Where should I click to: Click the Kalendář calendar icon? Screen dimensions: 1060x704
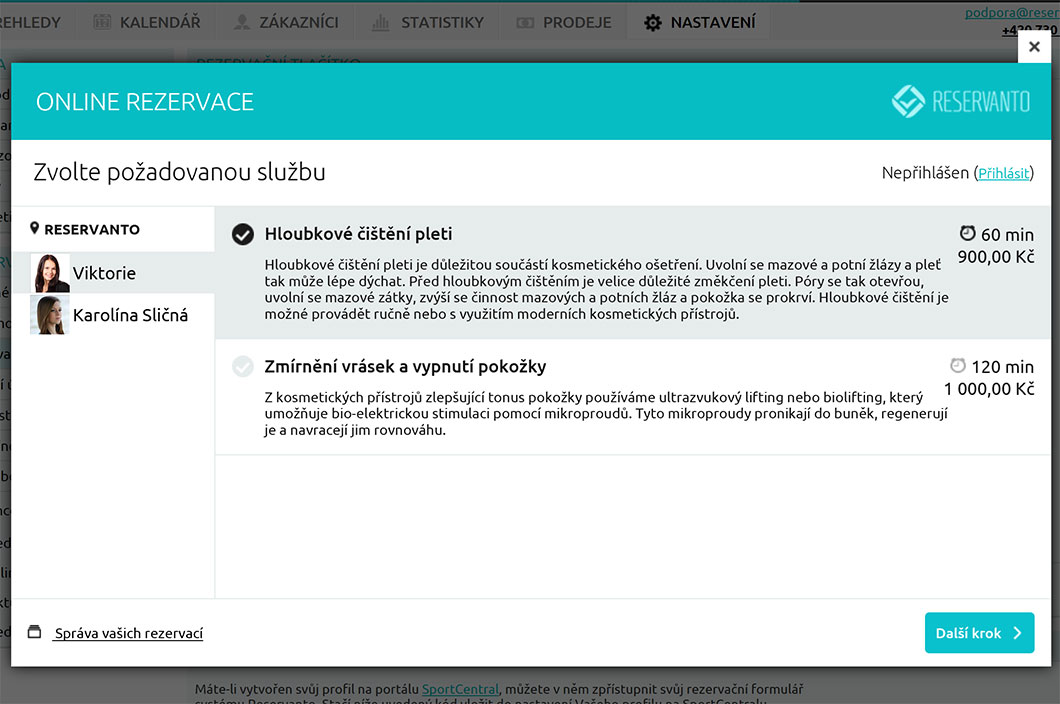pos(102,22)
